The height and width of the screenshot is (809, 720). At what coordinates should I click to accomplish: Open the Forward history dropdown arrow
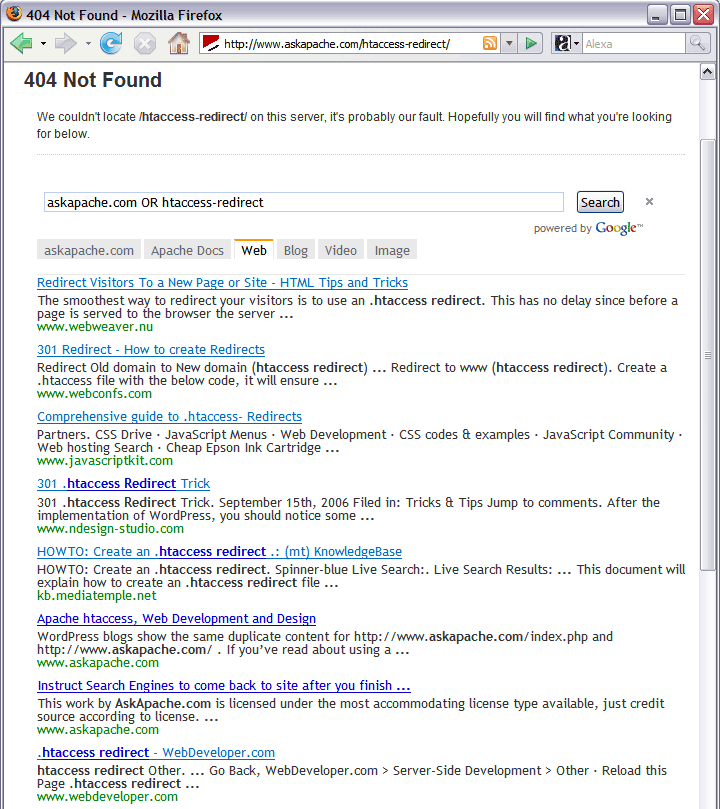[88, 44]
